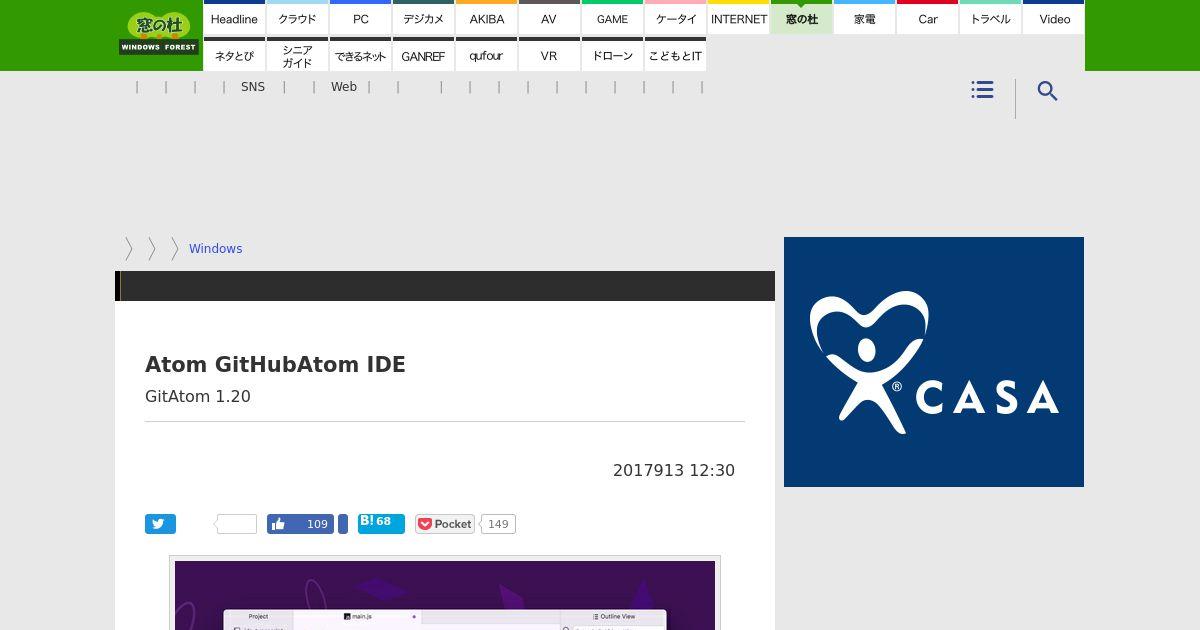
Task: Open the INTERNET tab
Action: point(738,18)
